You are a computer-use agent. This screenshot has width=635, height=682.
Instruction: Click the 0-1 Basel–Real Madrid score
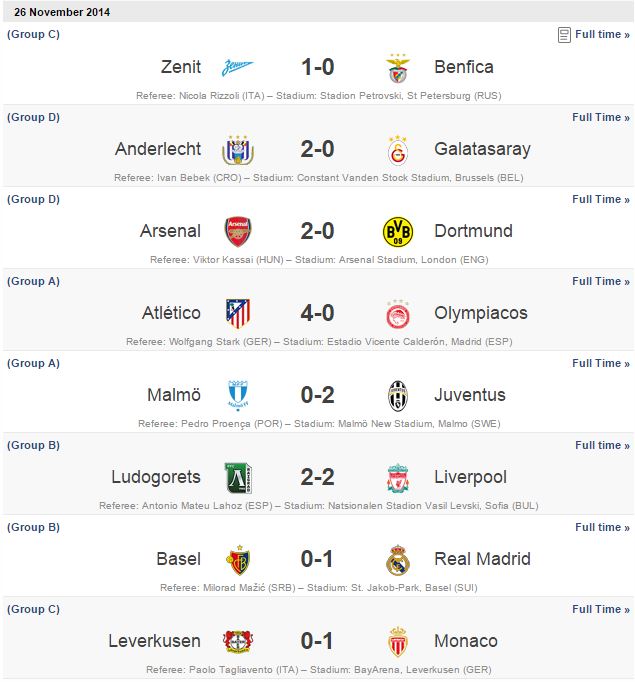(317, 559)
